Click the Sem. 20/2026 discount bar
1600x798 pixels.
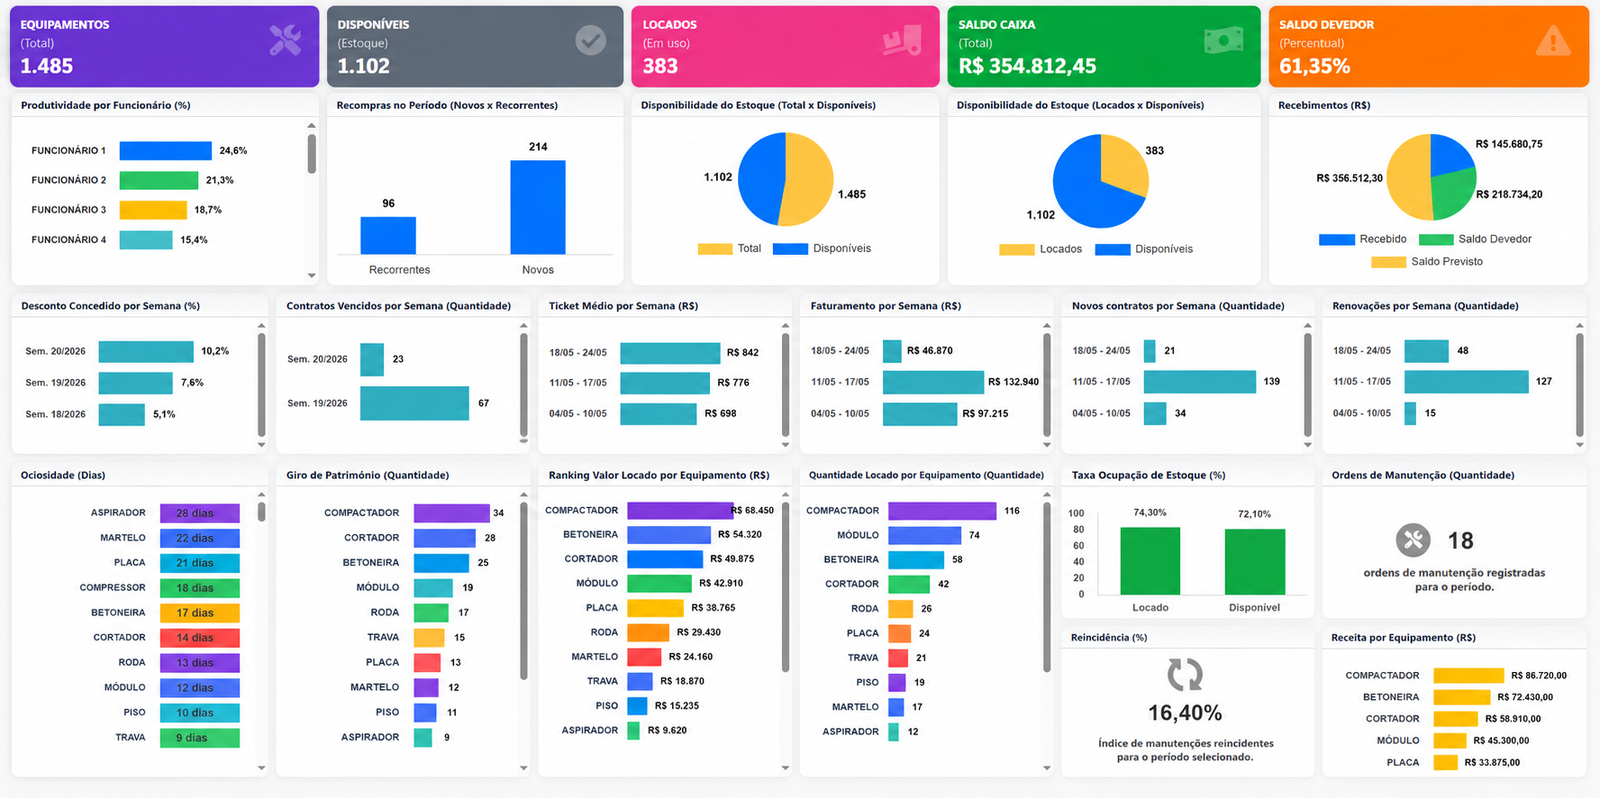pos(146,352)
